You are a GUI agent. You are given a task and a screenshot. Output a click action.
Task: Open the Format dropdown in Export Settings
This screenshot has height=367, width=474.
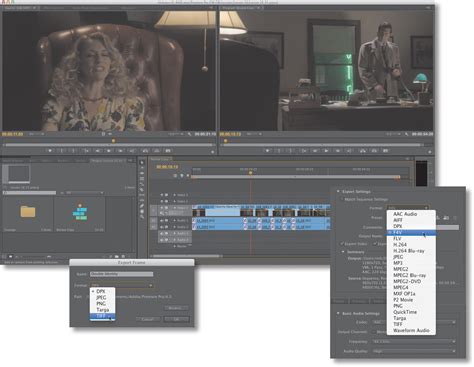click(x=407, y=208)
